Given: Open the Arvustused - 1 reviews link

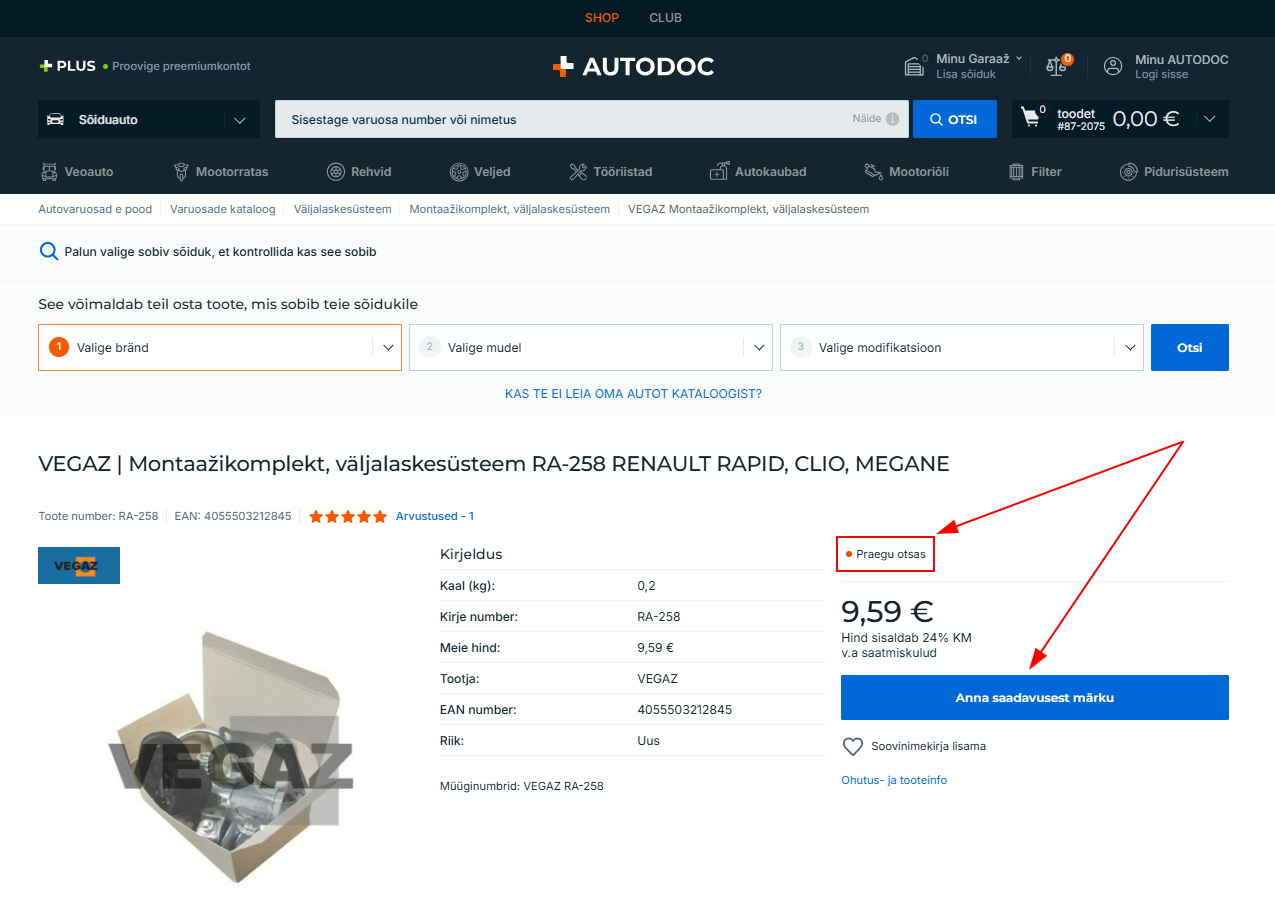Looking at the screenshot, I should coord(435,516).
